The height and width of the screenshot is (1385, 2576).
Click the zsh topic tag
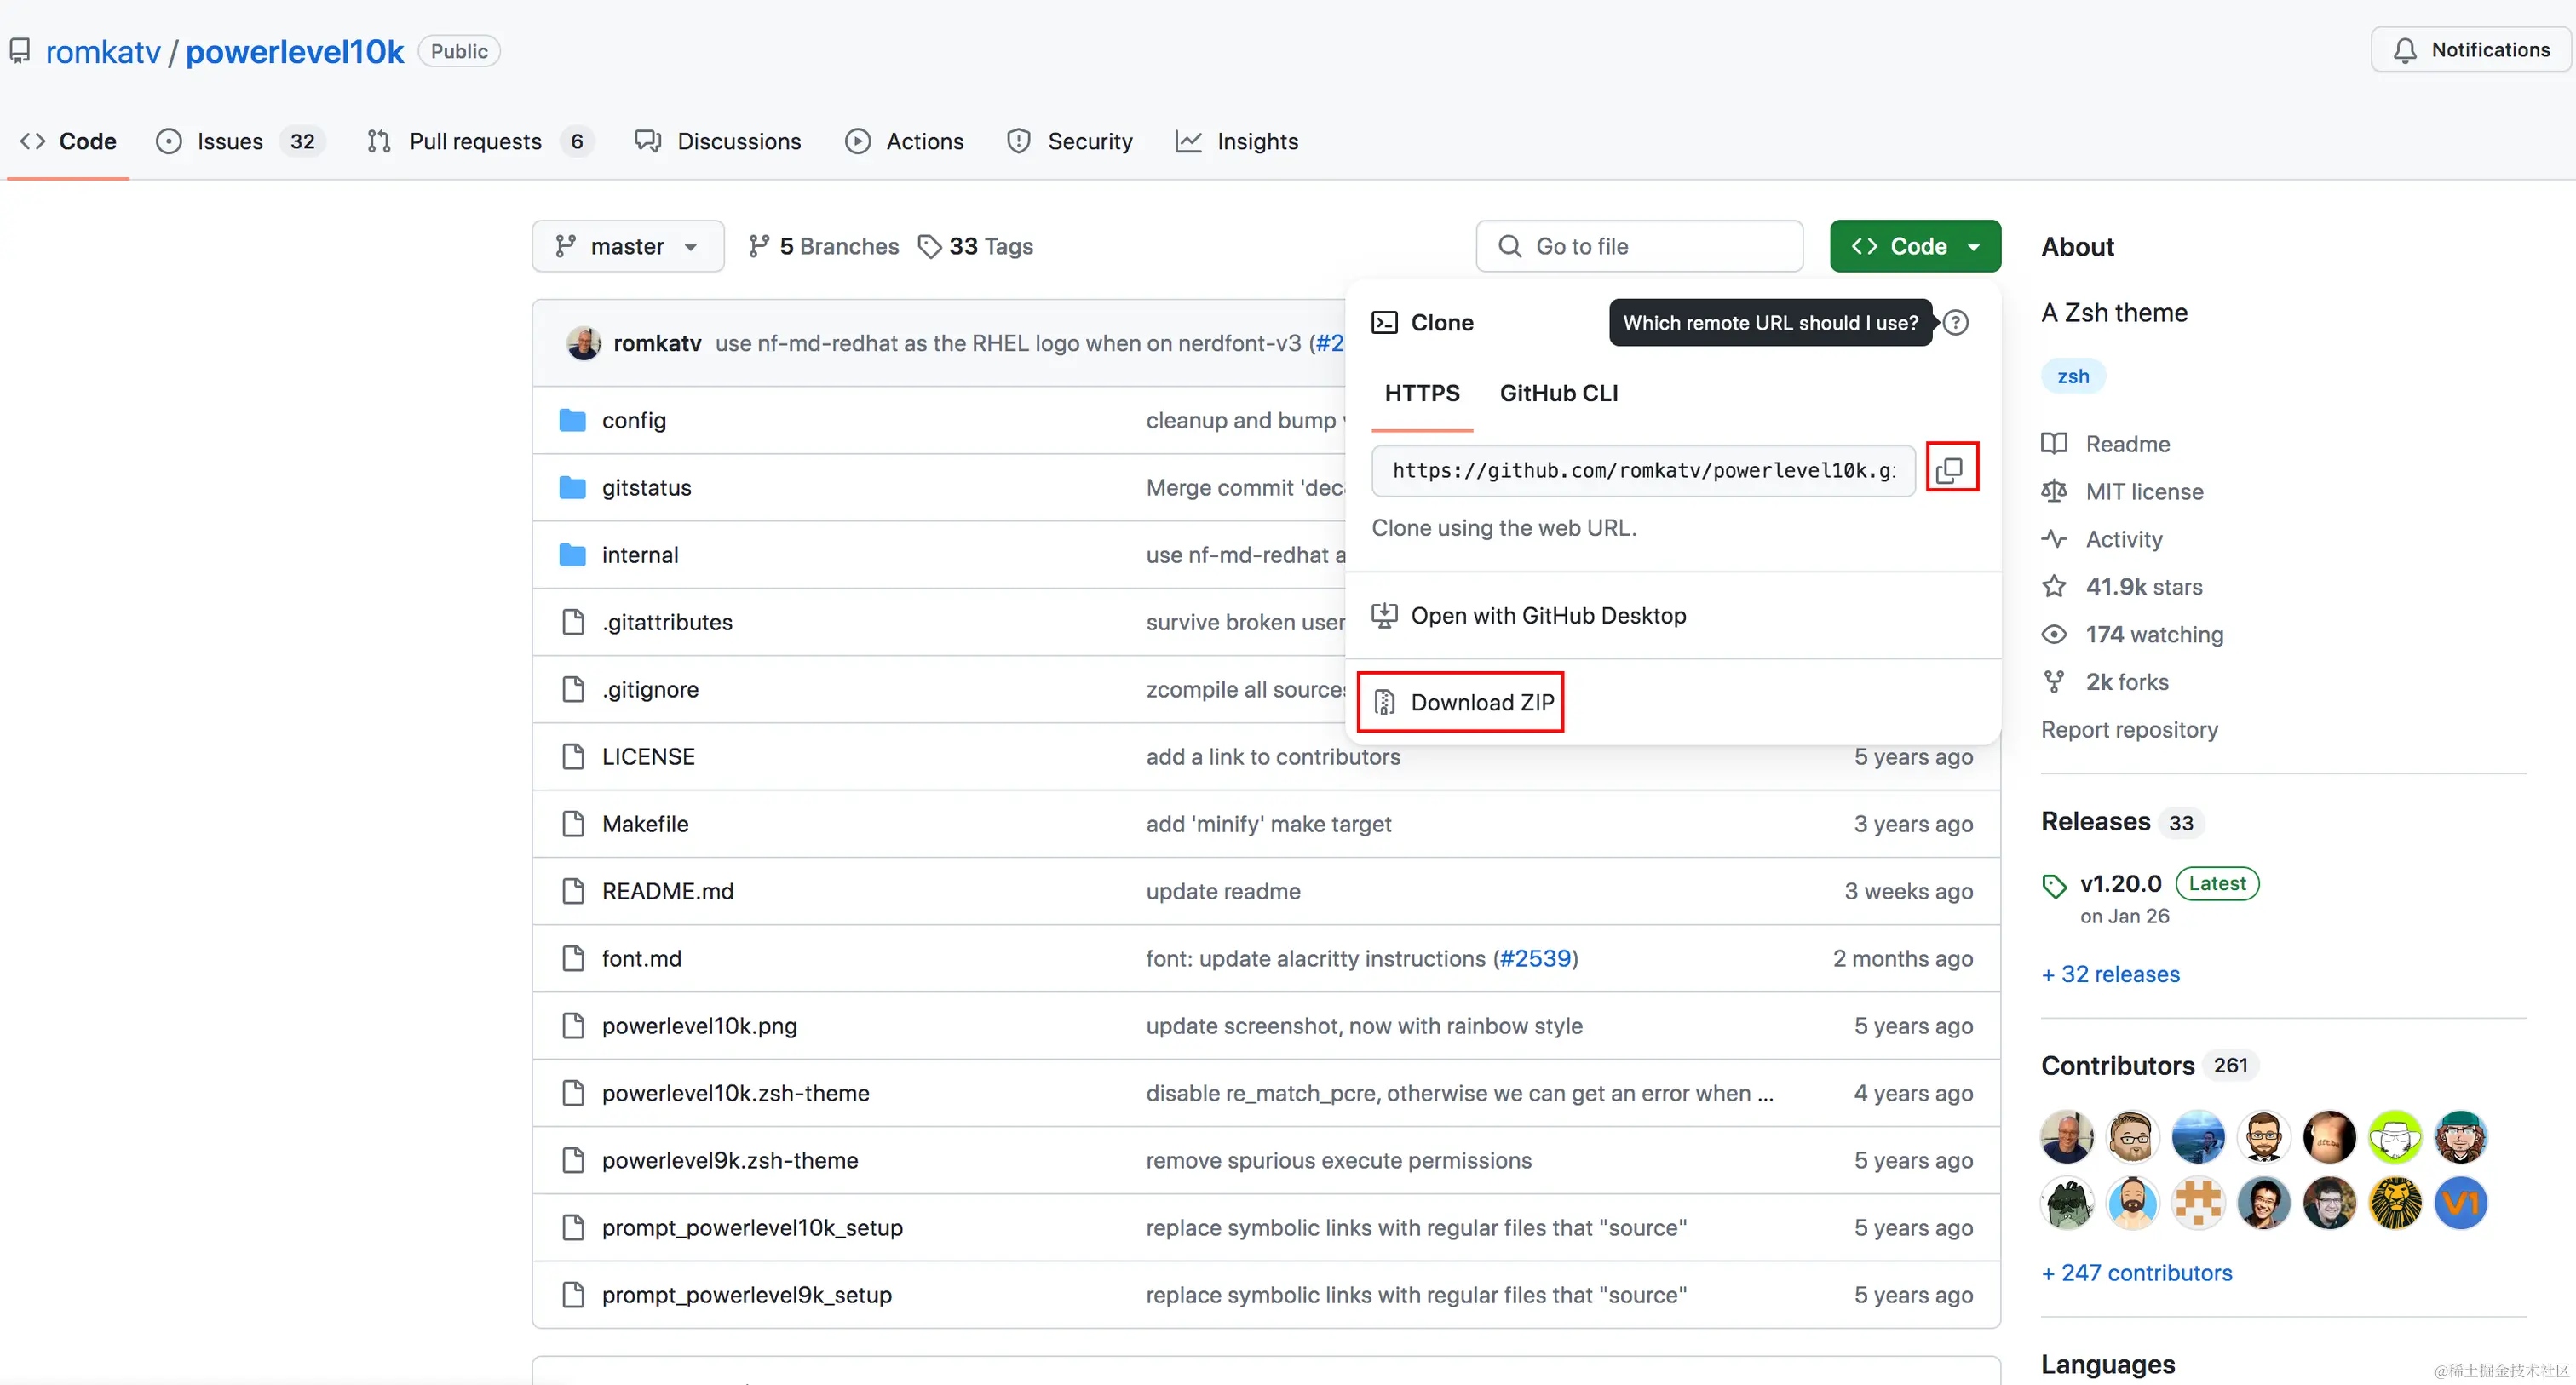(x=2072, y=376)
